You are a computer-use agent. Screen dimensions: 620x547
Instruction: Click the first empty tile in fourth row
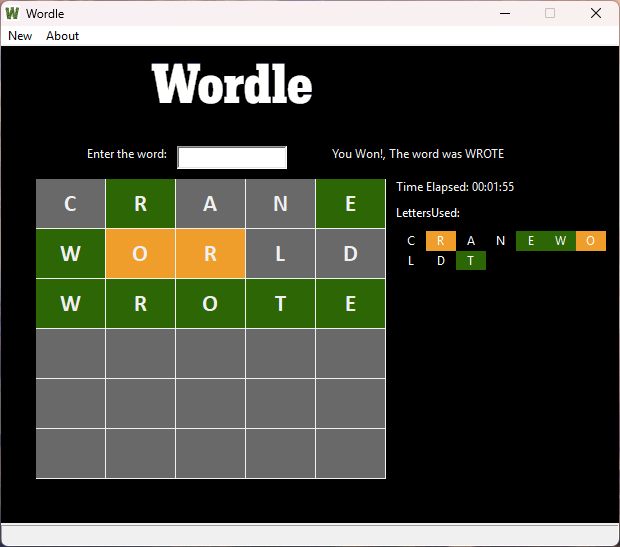coord(70,354)
